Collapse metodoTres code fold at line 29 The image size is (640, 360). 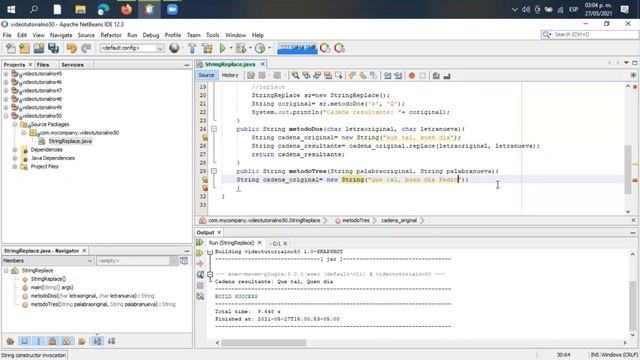[x=214, y=171]
